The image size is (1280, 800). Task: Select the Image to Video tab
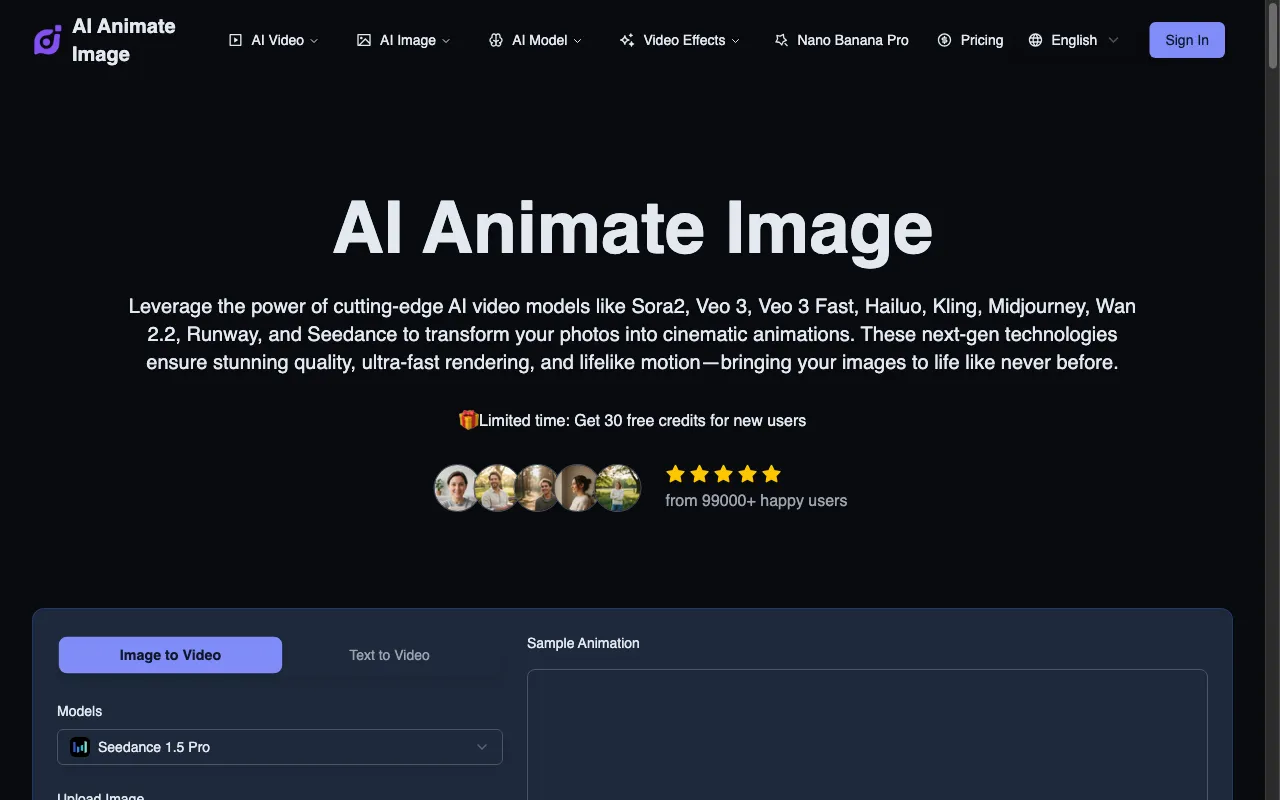click(170, 655)
